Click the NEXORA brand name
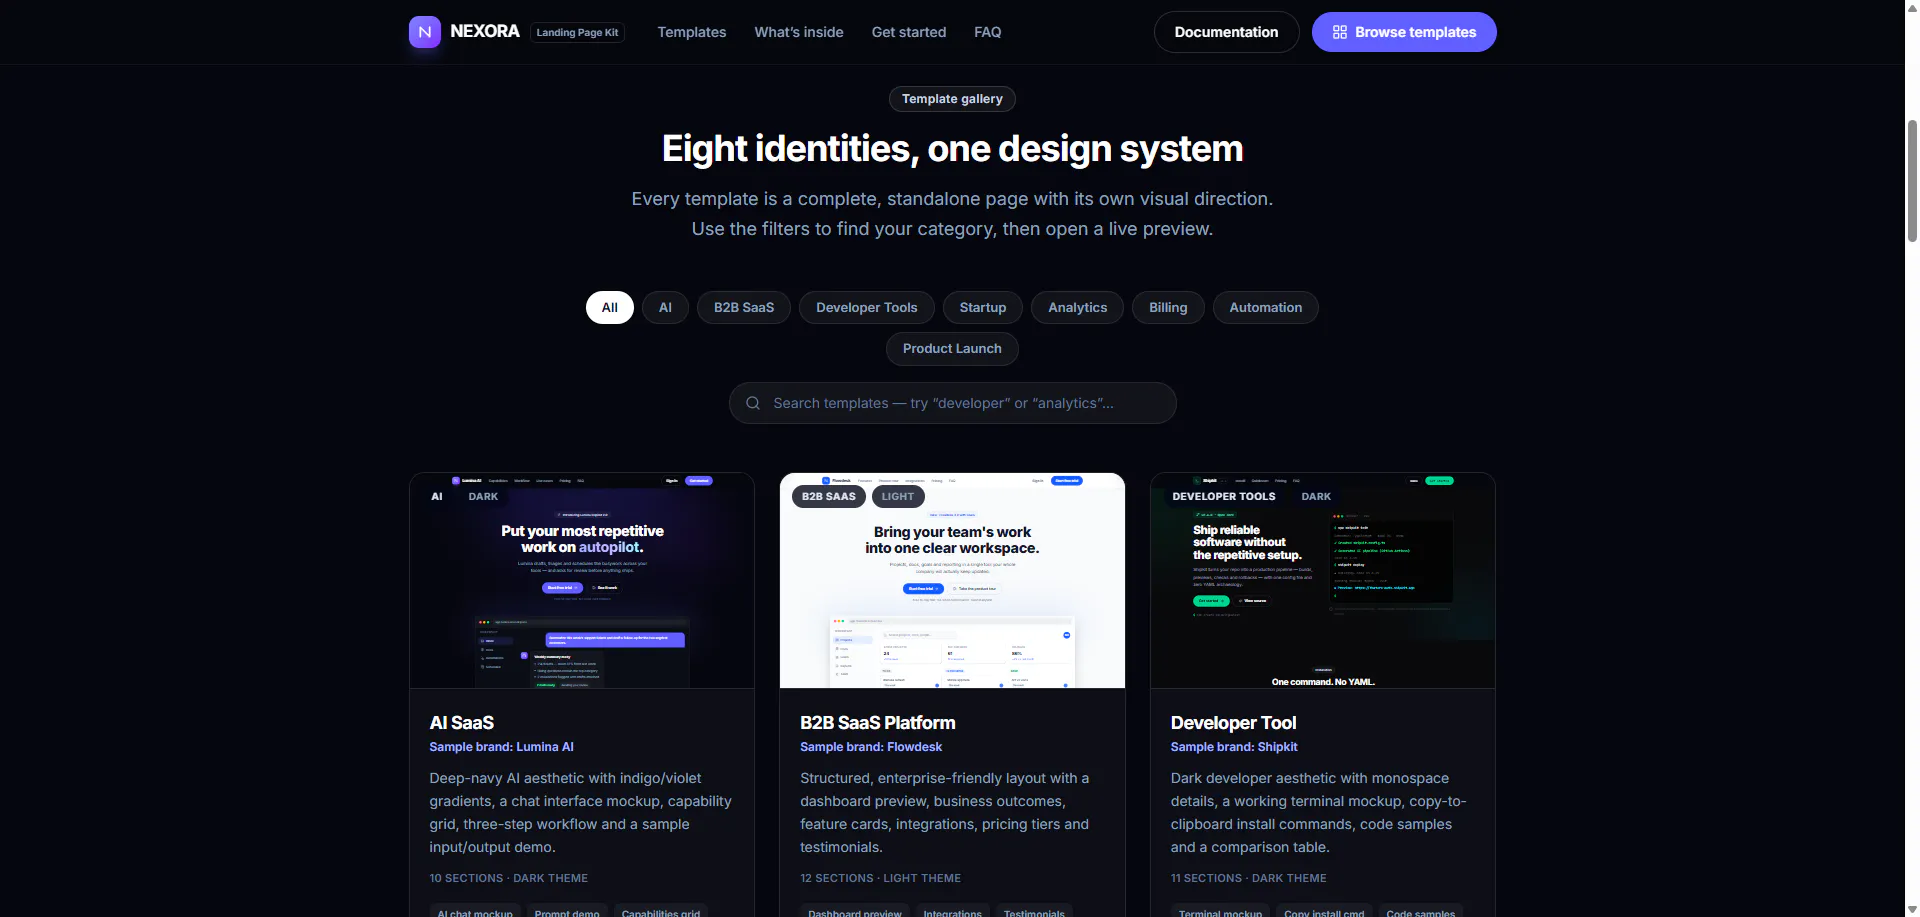Viewport: 1920px width, 917px height. [x=485, y=31]
